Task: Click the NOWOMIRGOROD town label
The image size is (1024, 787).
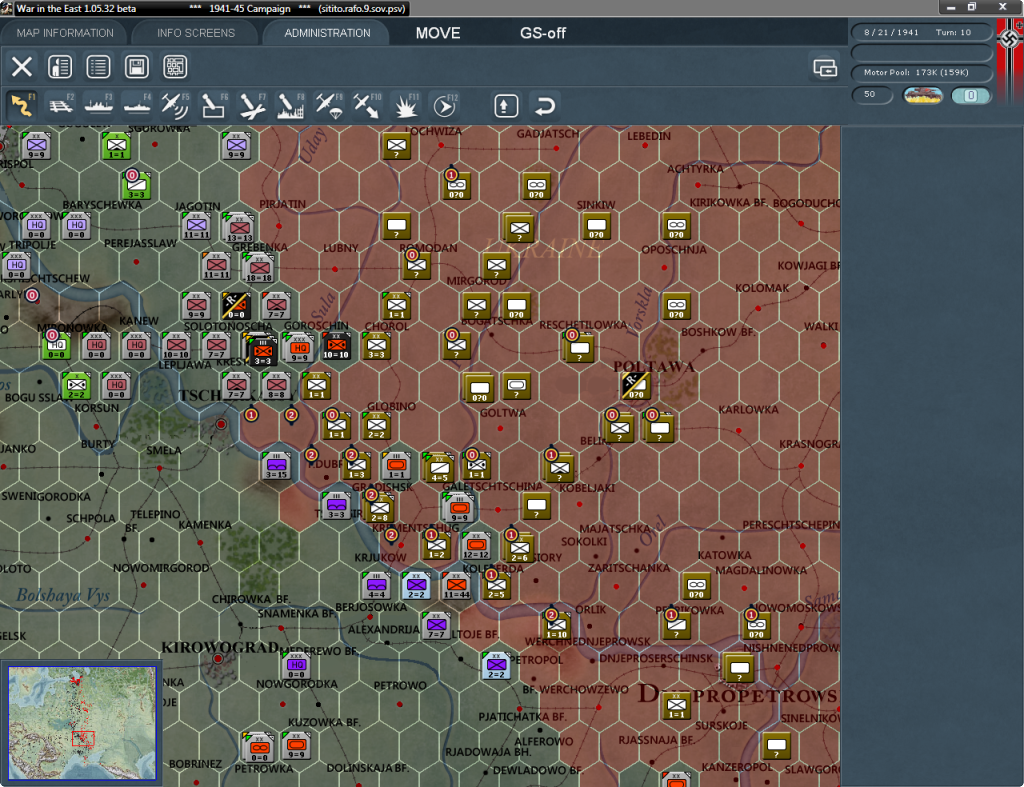Action: [x=161, y=568]
